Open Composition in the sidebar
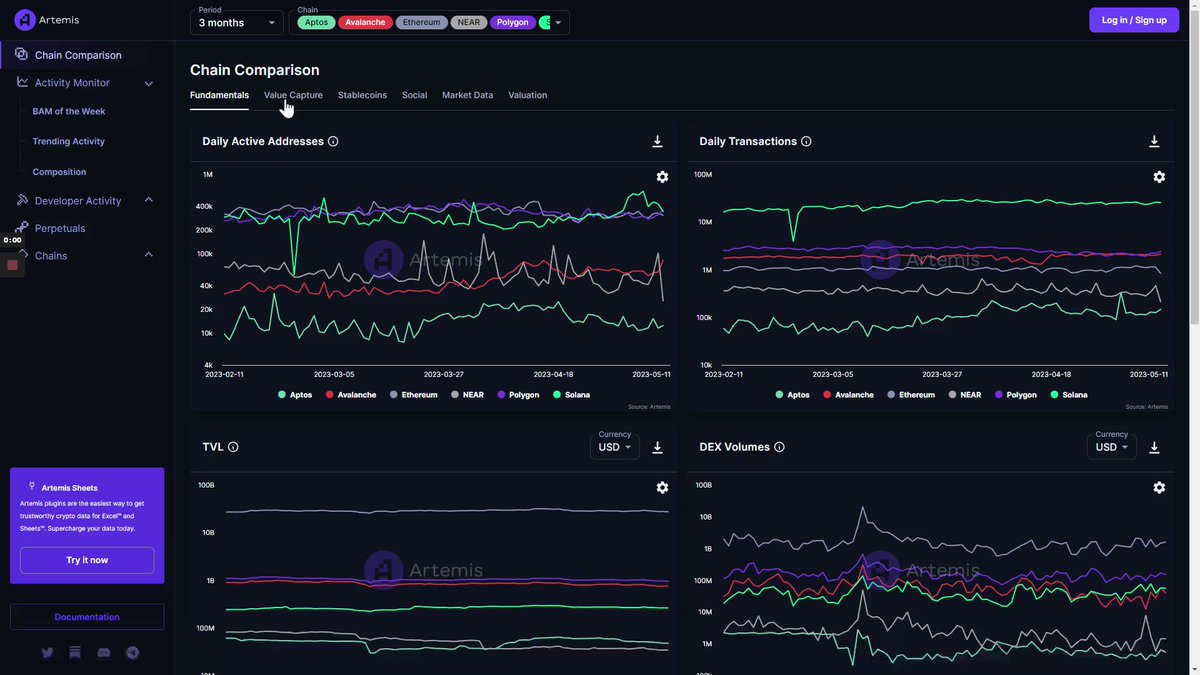 point(59,172)
